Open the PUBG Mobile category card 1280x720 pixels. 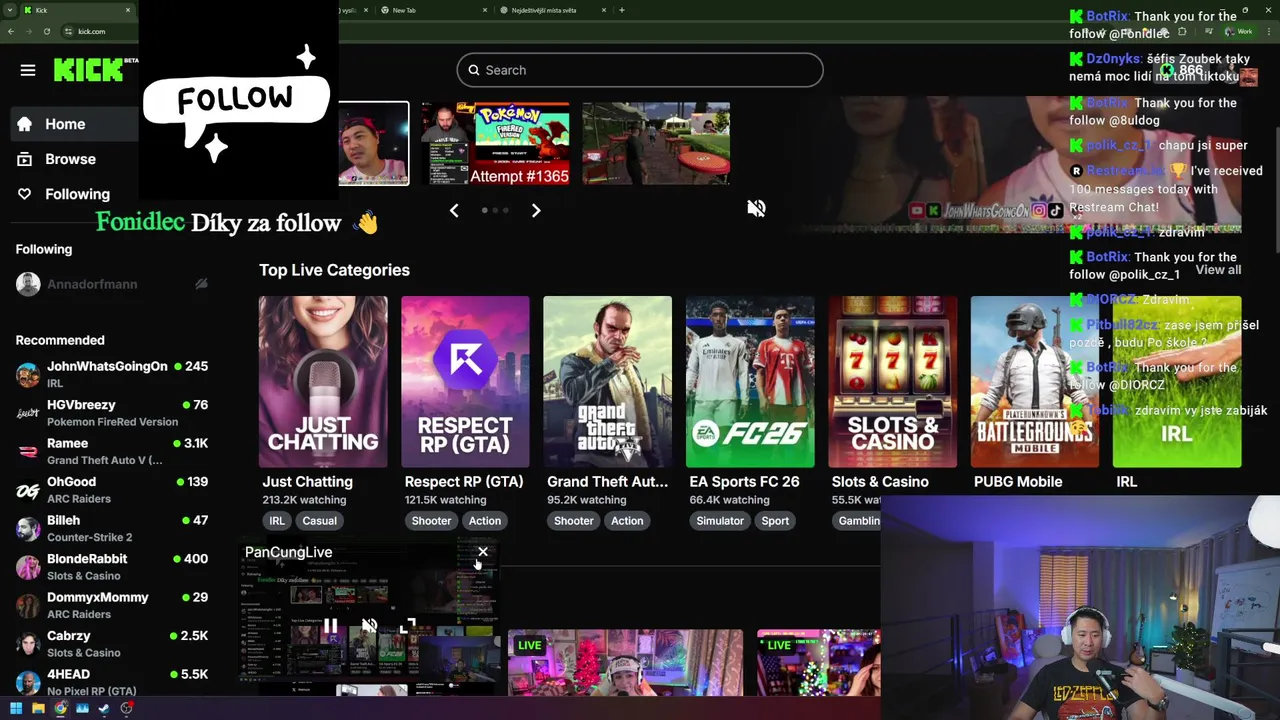1035,381
